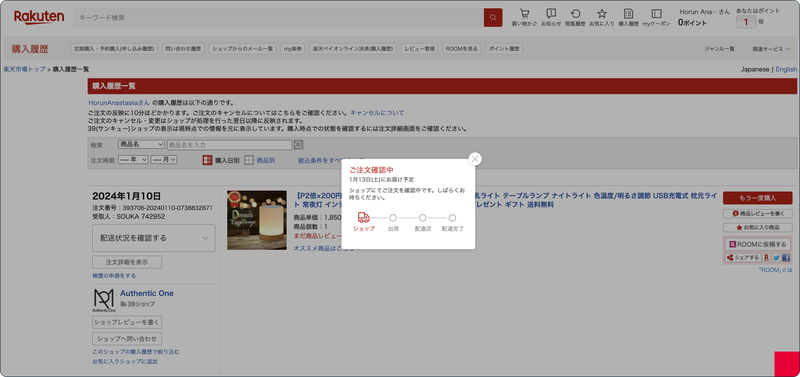The height and width of the screenshot is (377, 800).
Task: Open 楽天ペイオンライン決済 tab
Action: [353, 49]
